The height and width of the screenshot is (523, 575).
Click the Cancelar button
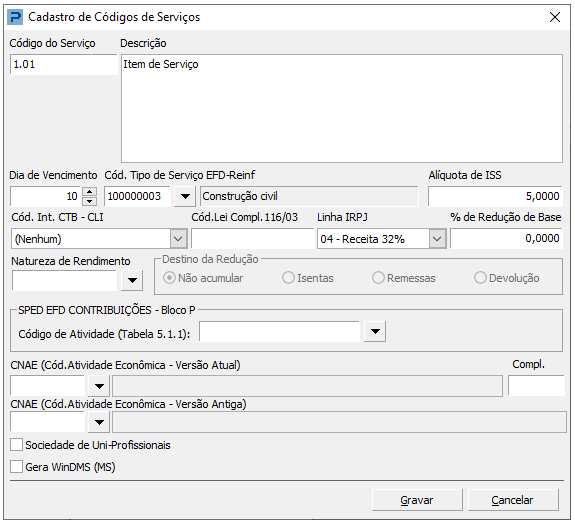click(513, 500)
